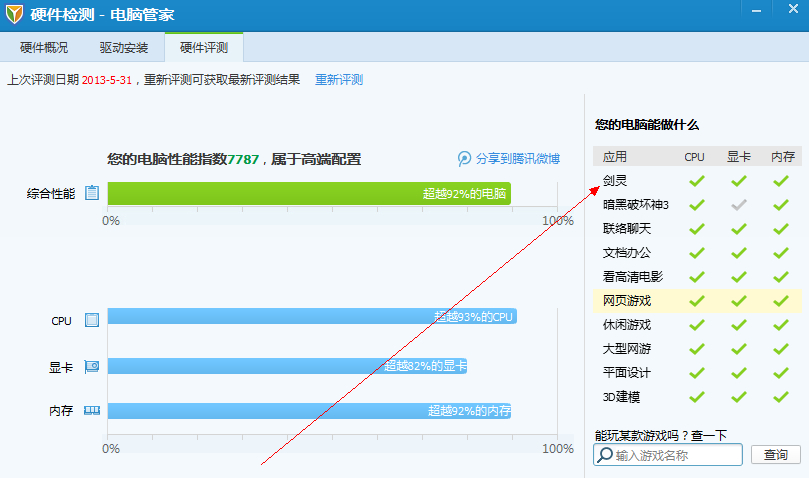The height and width of the screenshot is (478, 809).
Task: Click the 输入游戏名称 search field
Action: pyautogui.click(x=668, y=455)
